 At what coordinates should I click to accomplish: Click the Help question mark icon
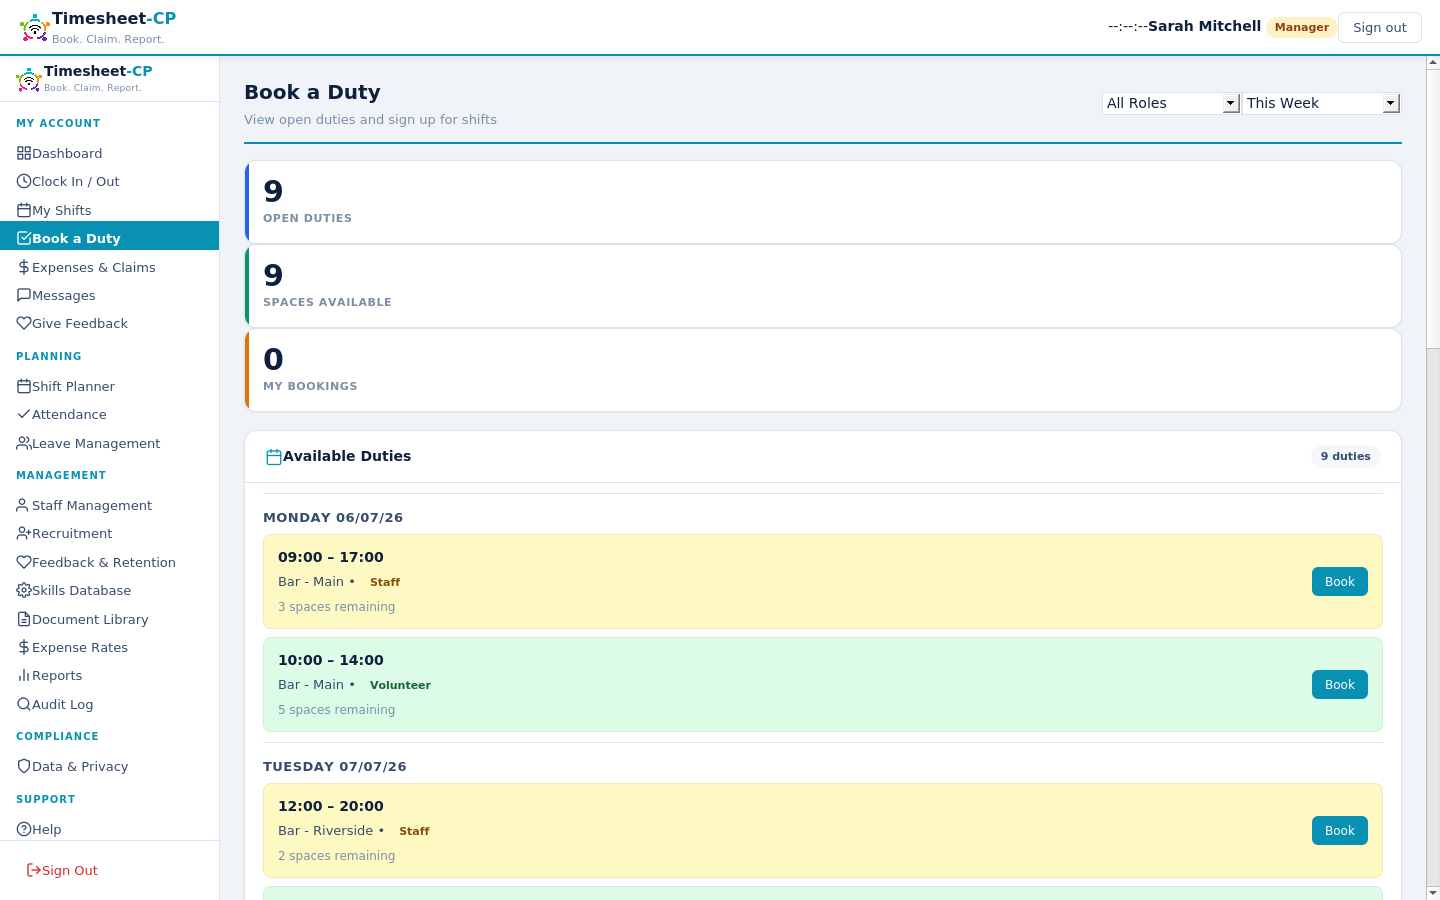pyautogui.click(x=24, y=829)
